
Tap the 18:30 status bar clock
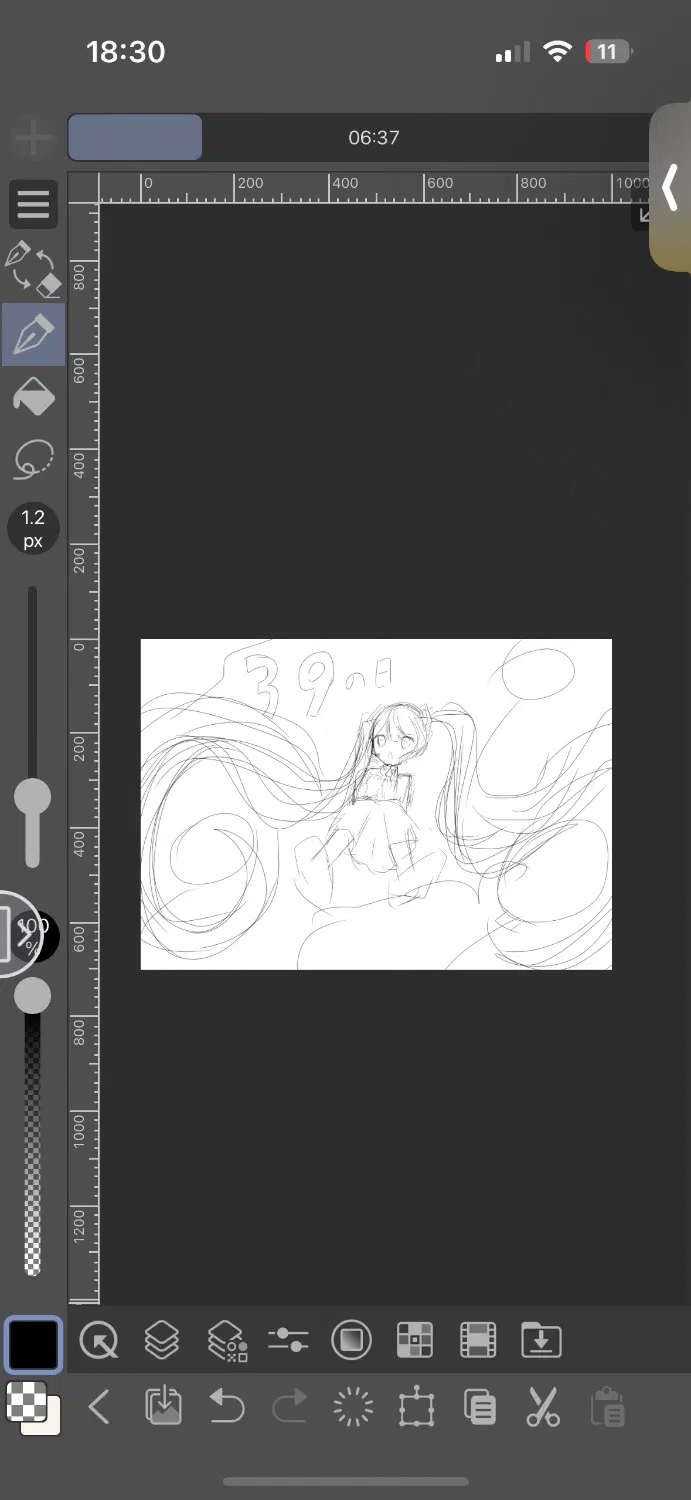(x=126, y=52)
